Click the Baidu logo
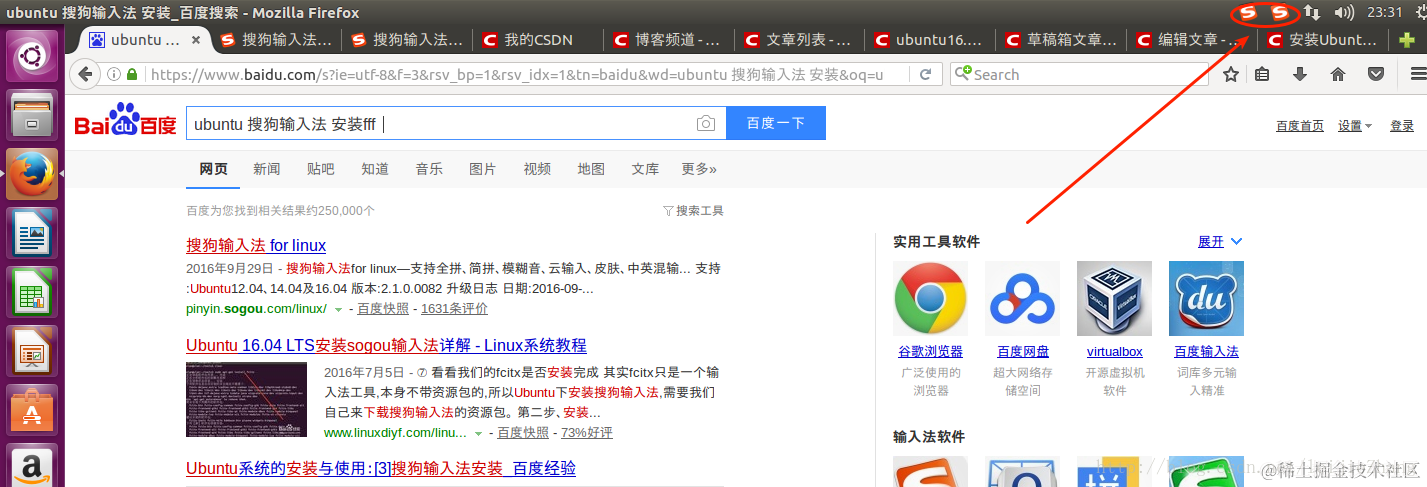Image resolution: width=1427 pixels, height=487 pixels. (126, 120)
